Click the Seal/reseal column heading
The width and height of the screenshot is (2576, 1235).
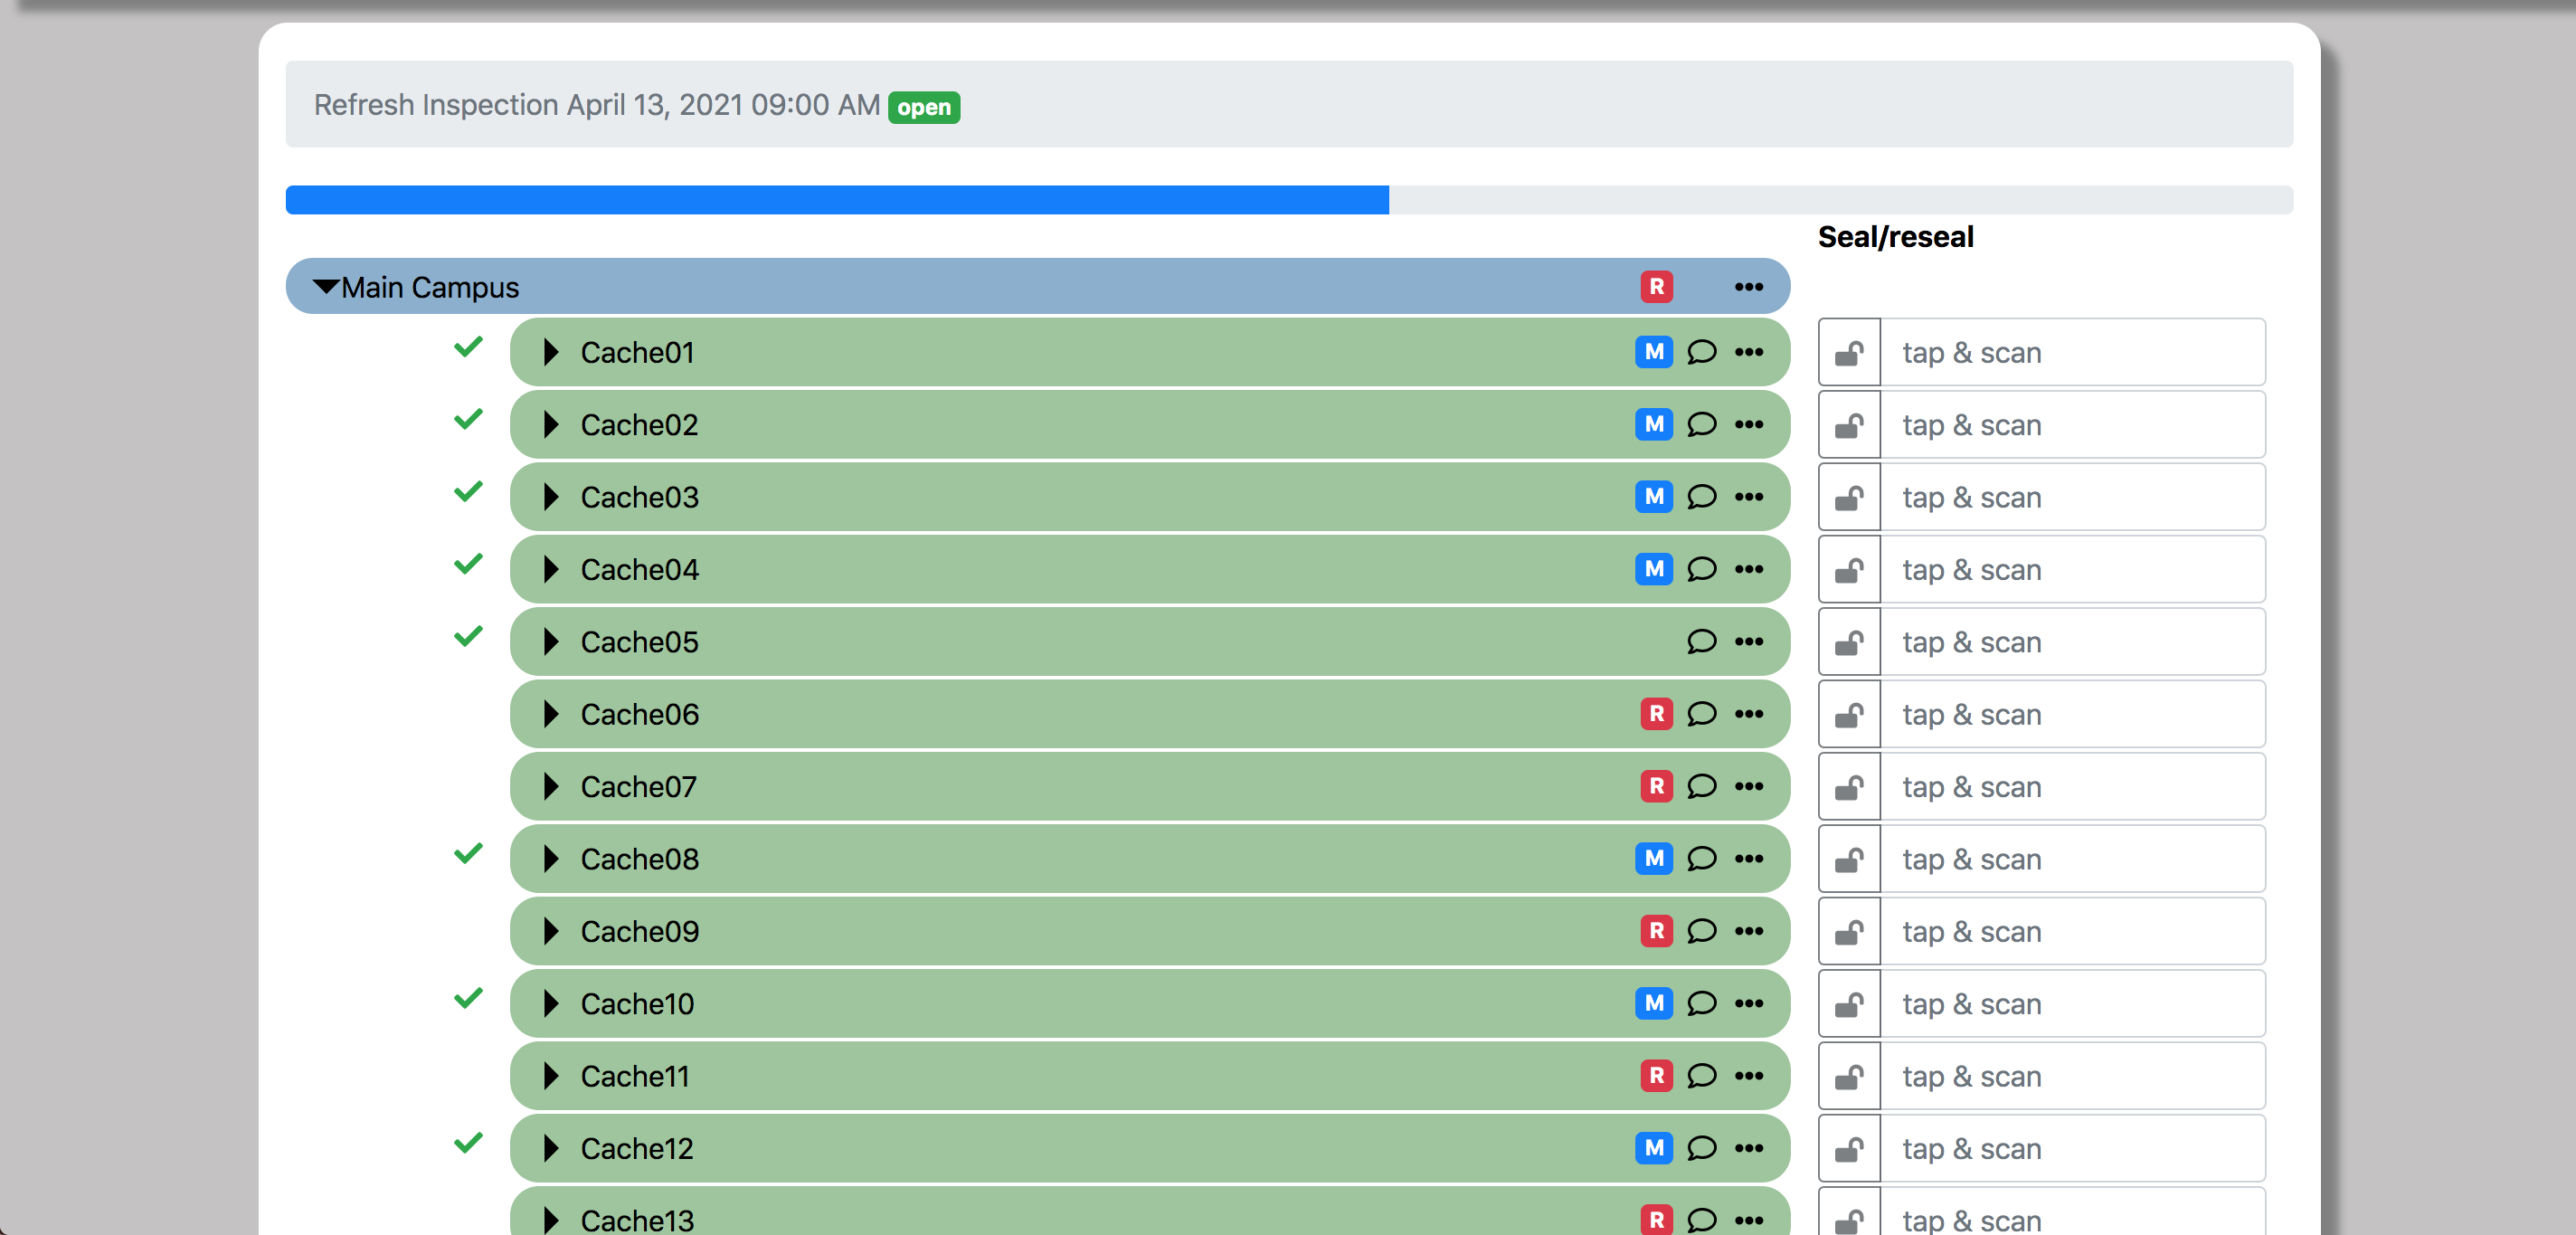pos(1895,237)
